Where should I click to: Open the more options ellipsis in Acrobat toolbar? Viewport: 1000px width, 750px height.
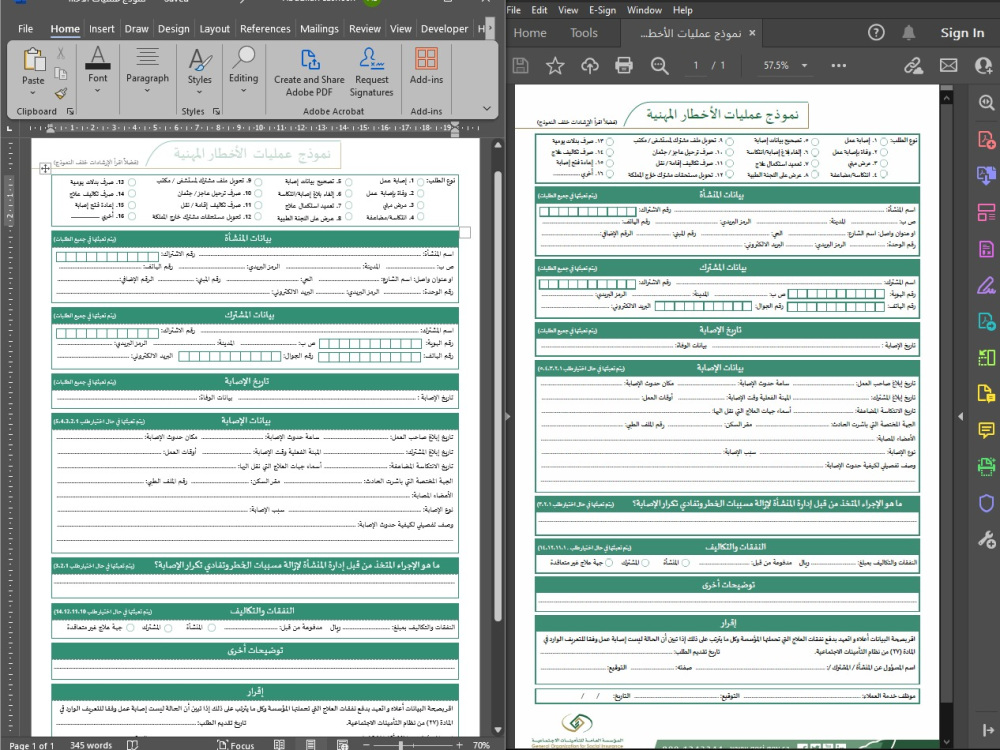pos(839,65)
